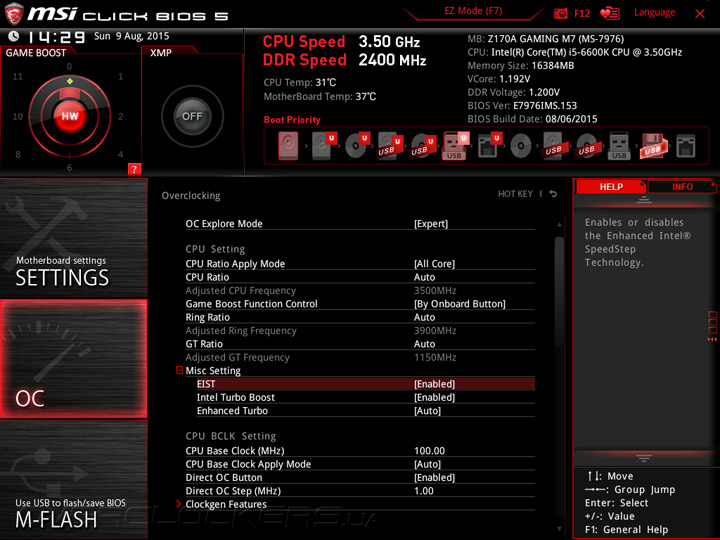Change Intel Turbo Boost Enabled value
This screenshot has width=720, height=540.
(434, 397)
